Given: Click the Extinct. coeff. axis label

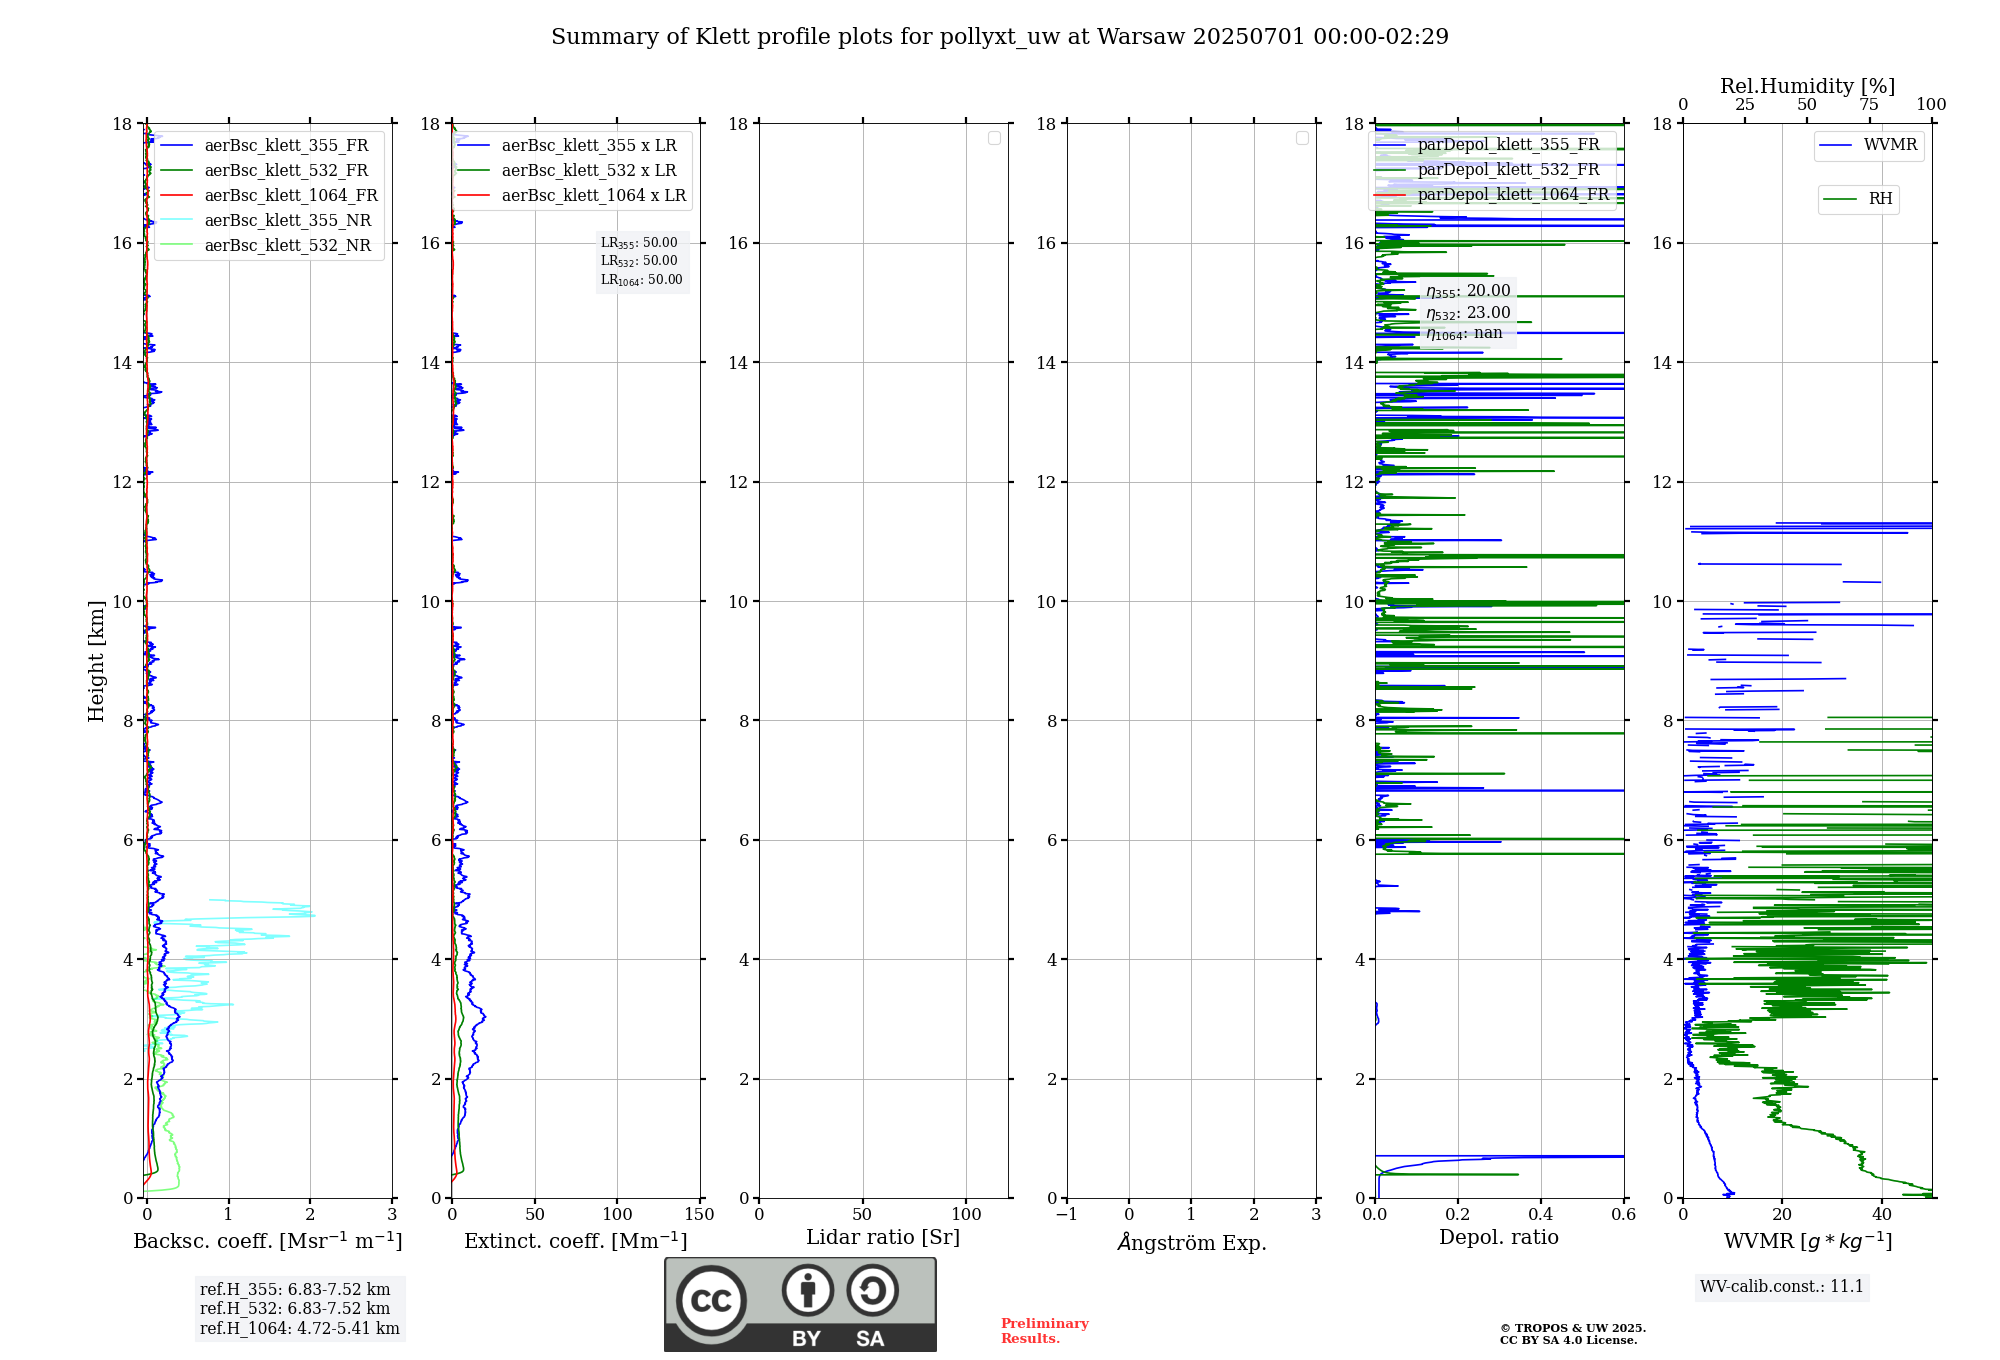Looking at the screenshot, I should pos(576,1241).
